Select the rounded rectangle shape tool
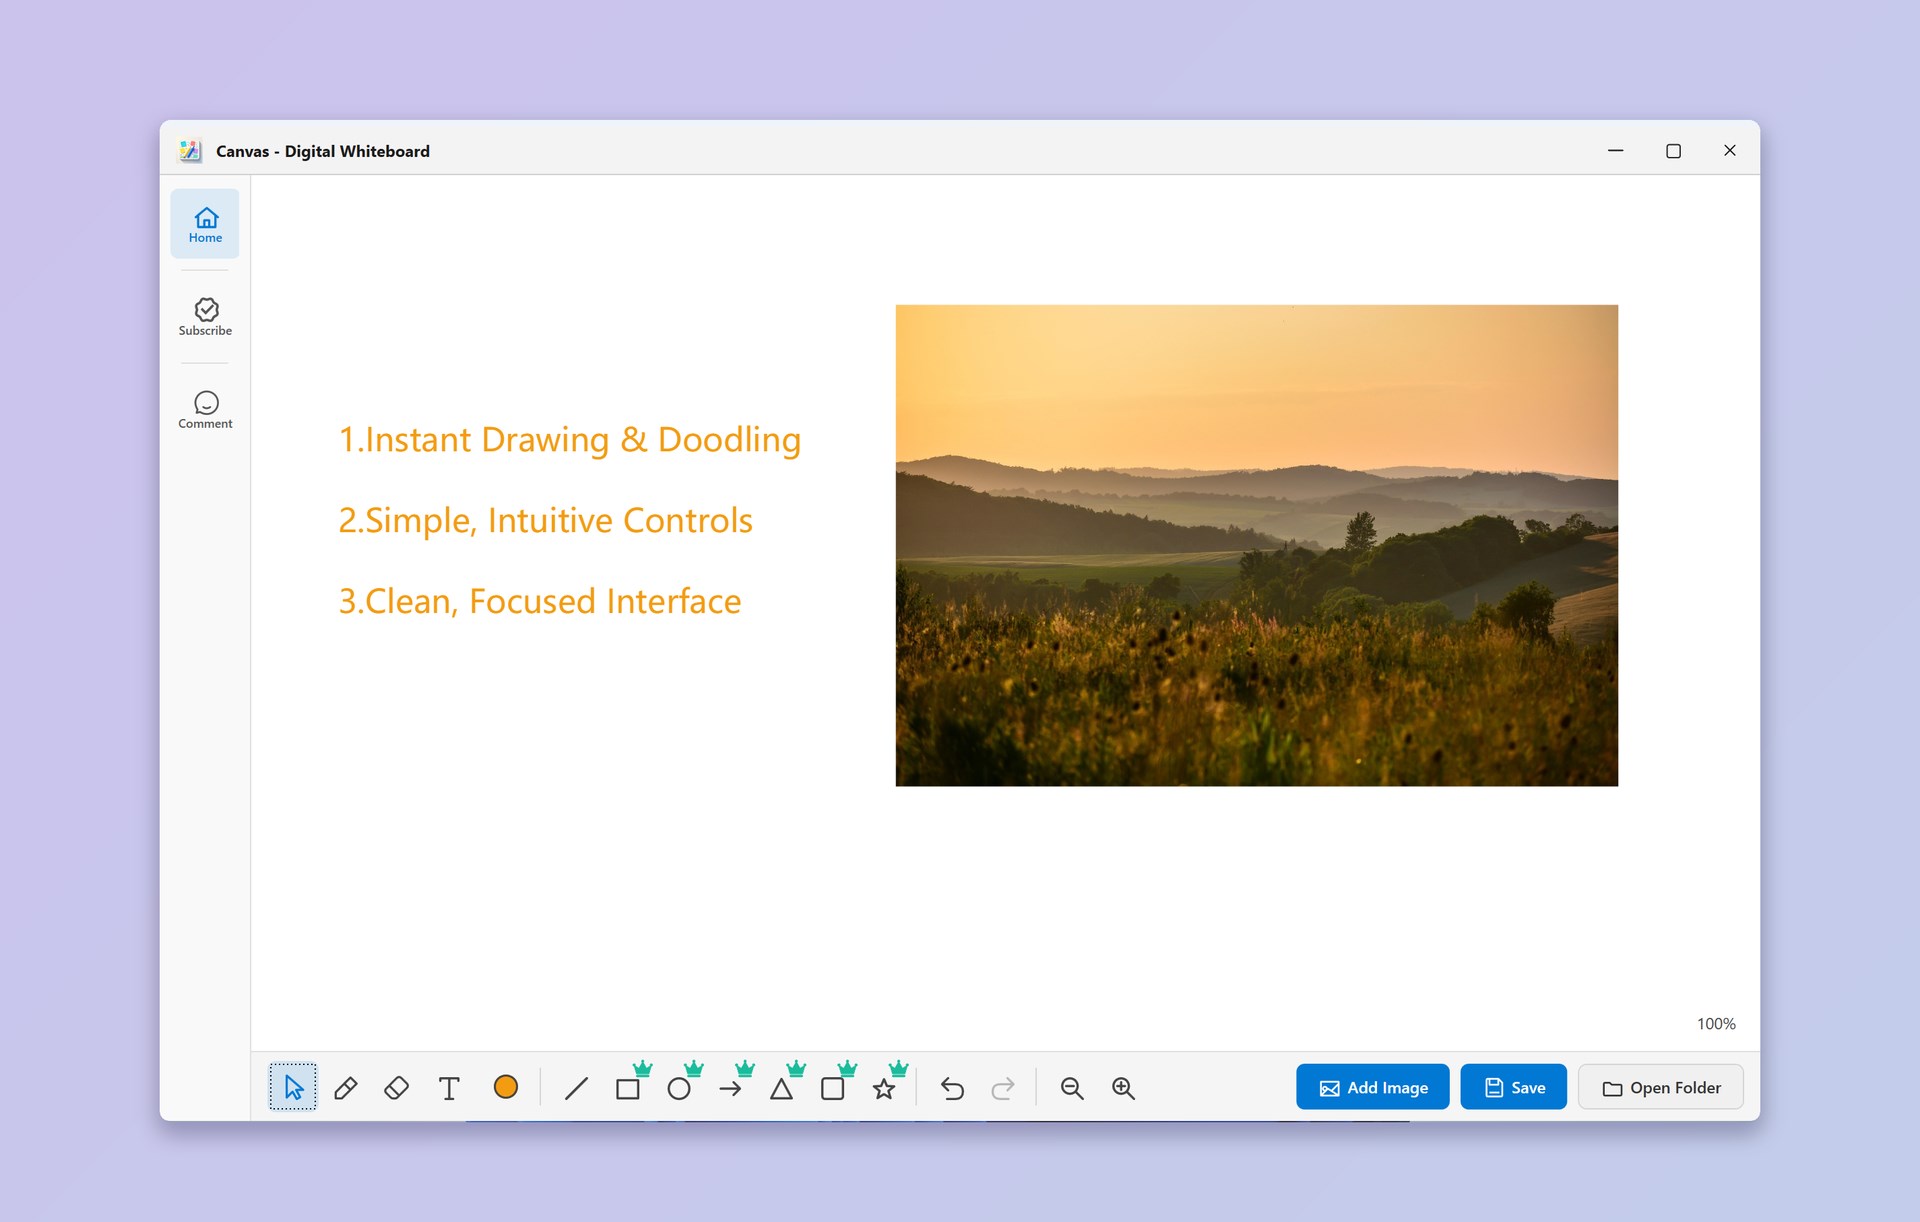Image resolution: width=1920 pixels, height=1222 pixels. (x=833, y=1088)
